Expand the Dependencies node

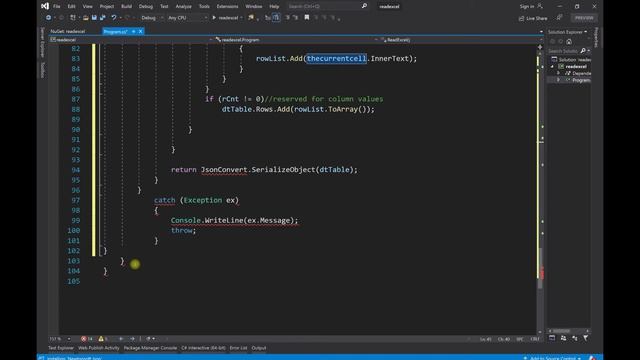tap(558, 73)
